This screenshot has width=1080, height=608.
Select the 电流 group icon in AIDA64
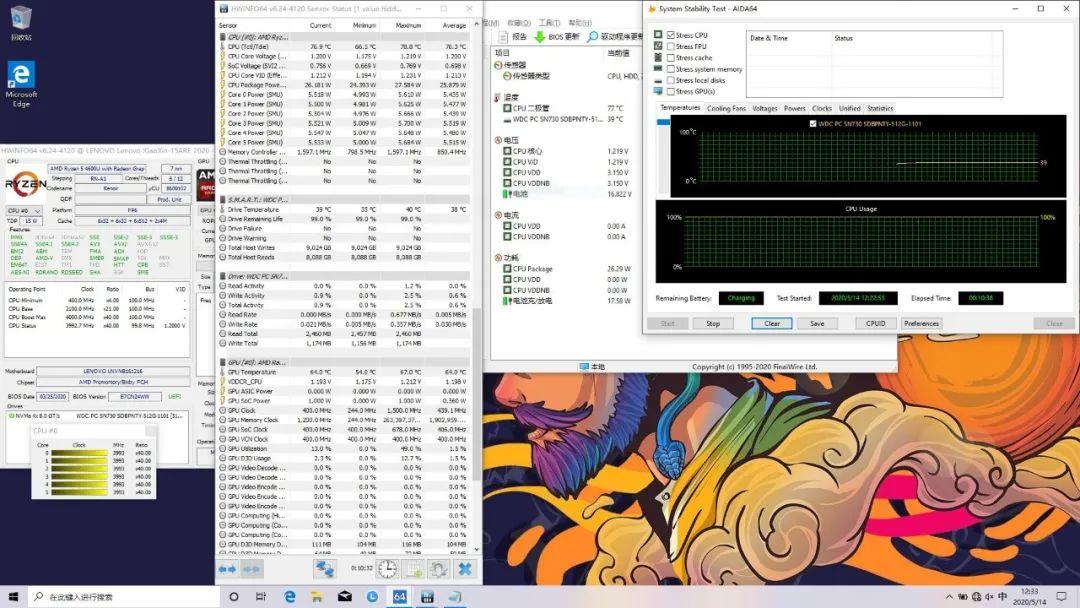pyautogui.click(x=498, y=215)
